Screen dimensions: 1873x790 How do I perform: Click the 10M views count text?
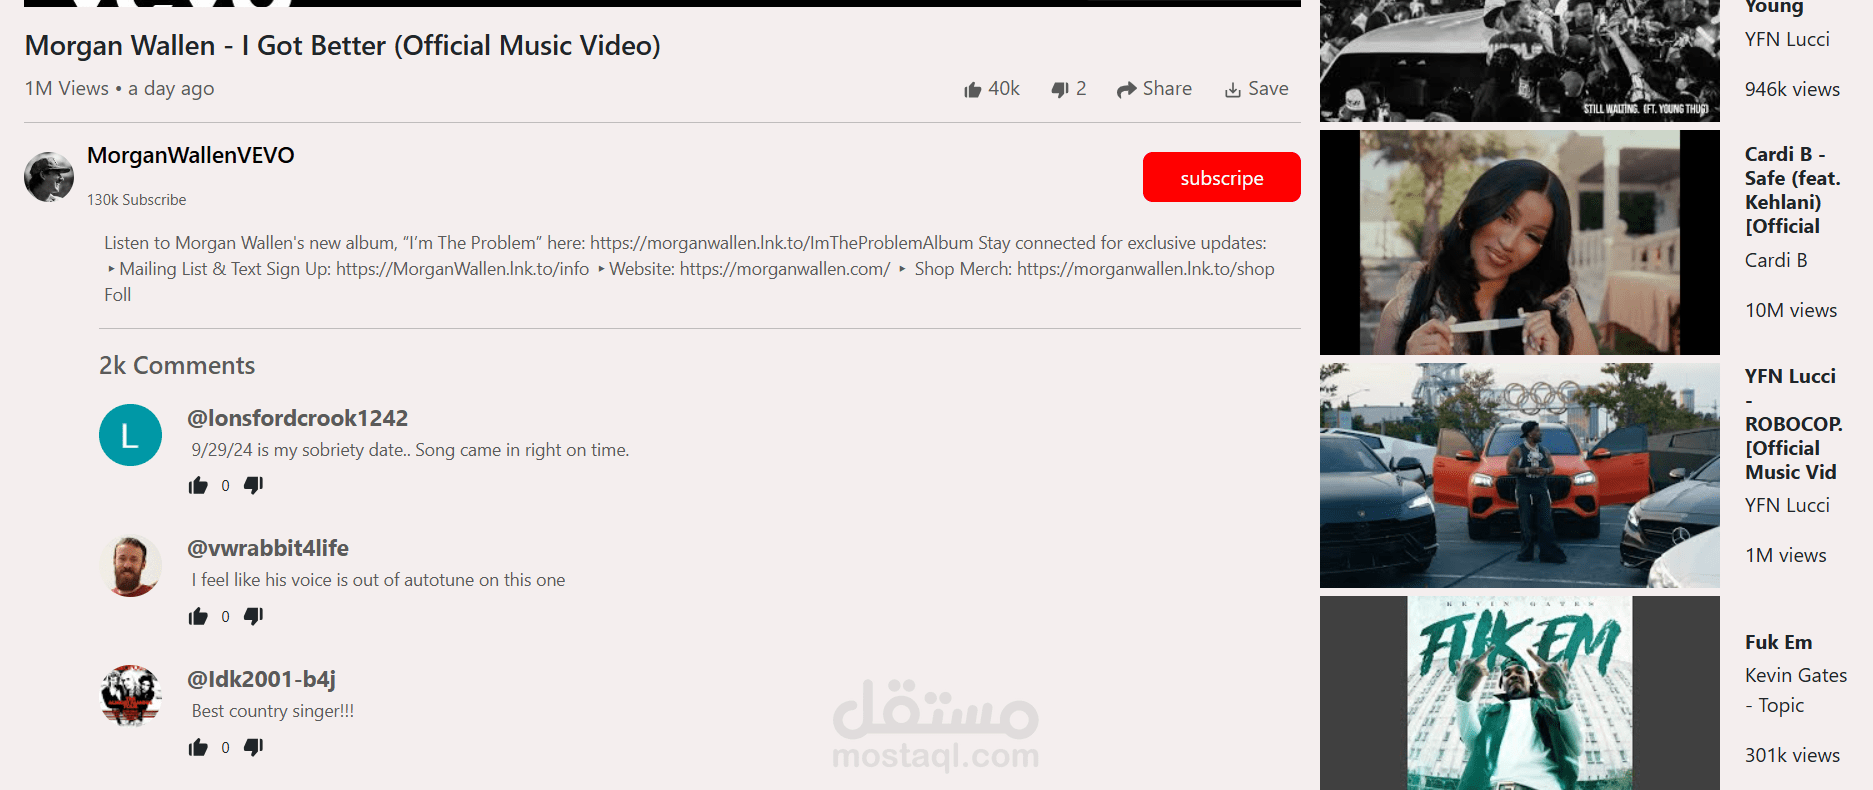pyautogui.click(x=1791, y=310)
